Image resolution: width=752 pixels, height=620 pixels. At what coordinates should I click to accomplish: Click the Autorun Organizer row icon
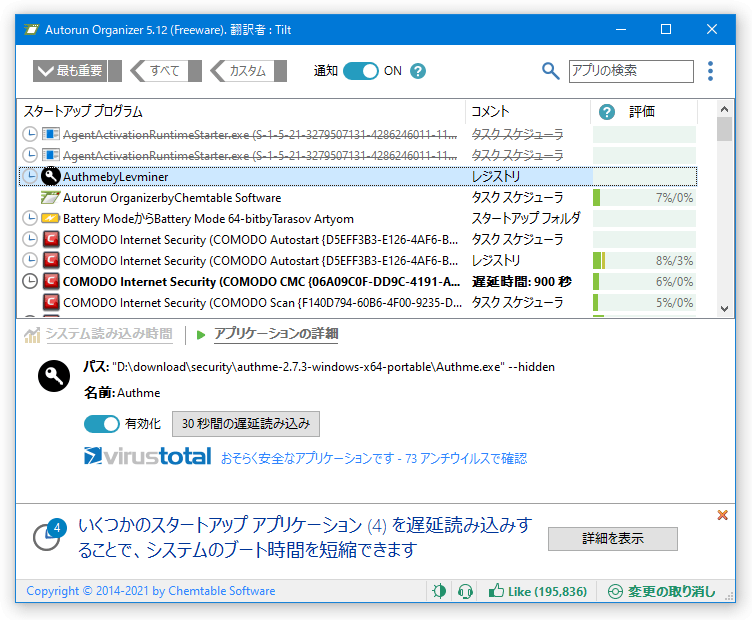click(x=50, y=198)
